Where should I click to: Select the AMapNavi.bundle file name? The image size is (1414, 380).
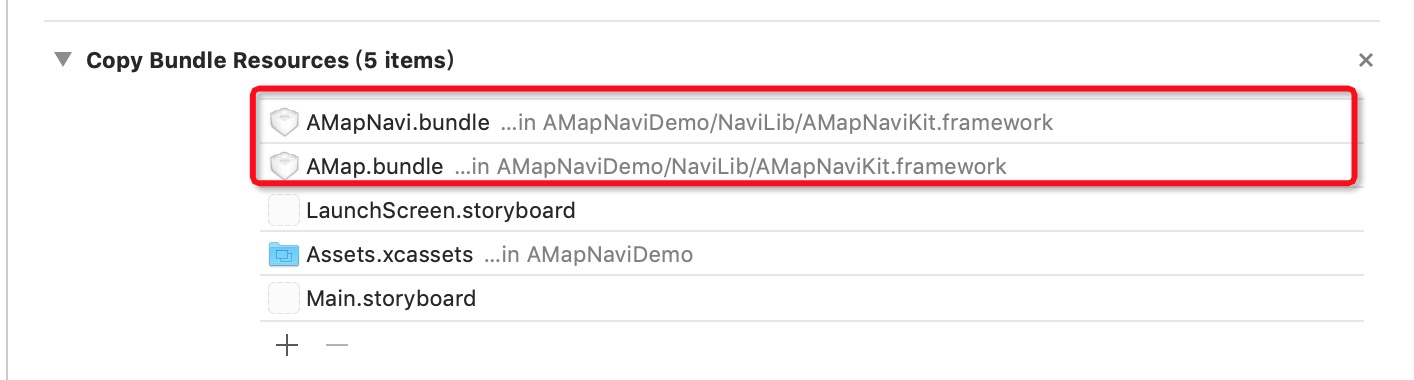(398, 123)
